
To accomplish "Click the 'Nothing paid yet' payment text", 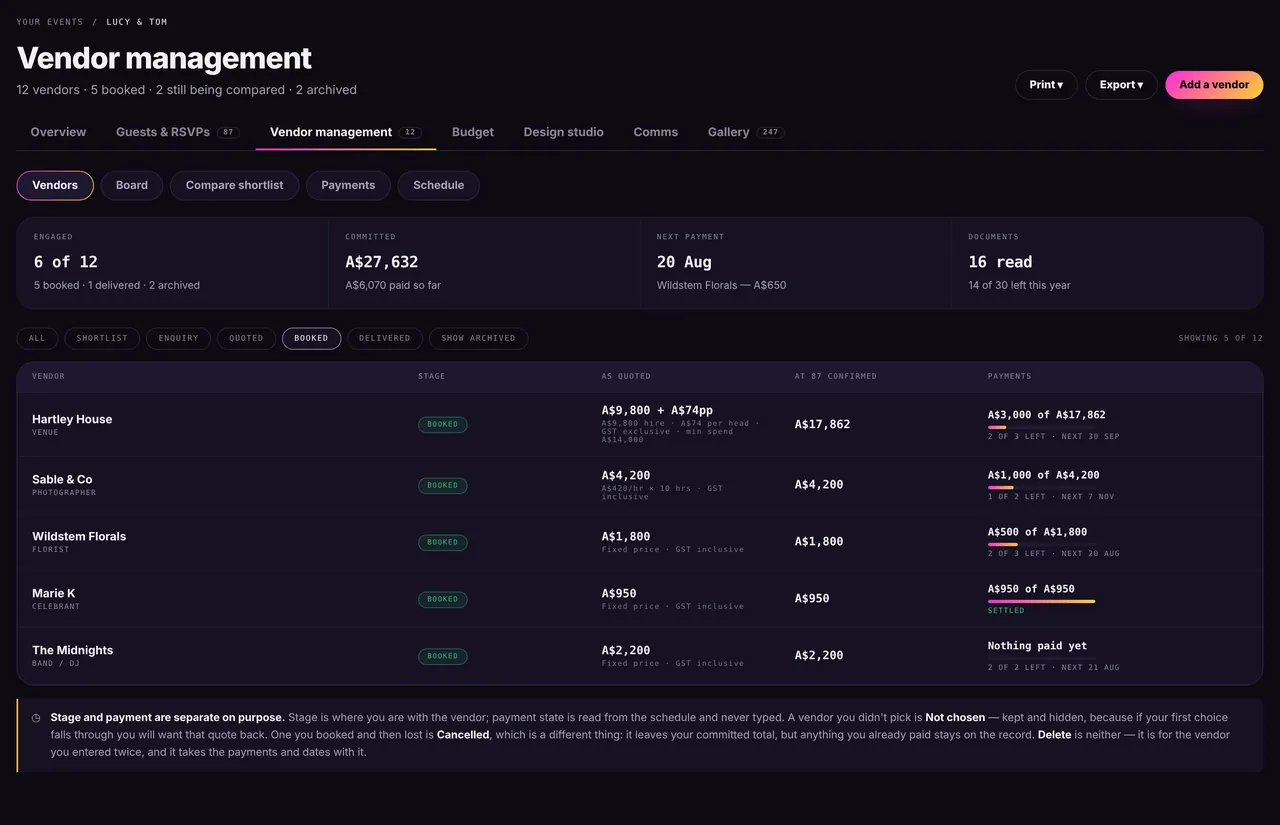I will [x=1037, y=646].
